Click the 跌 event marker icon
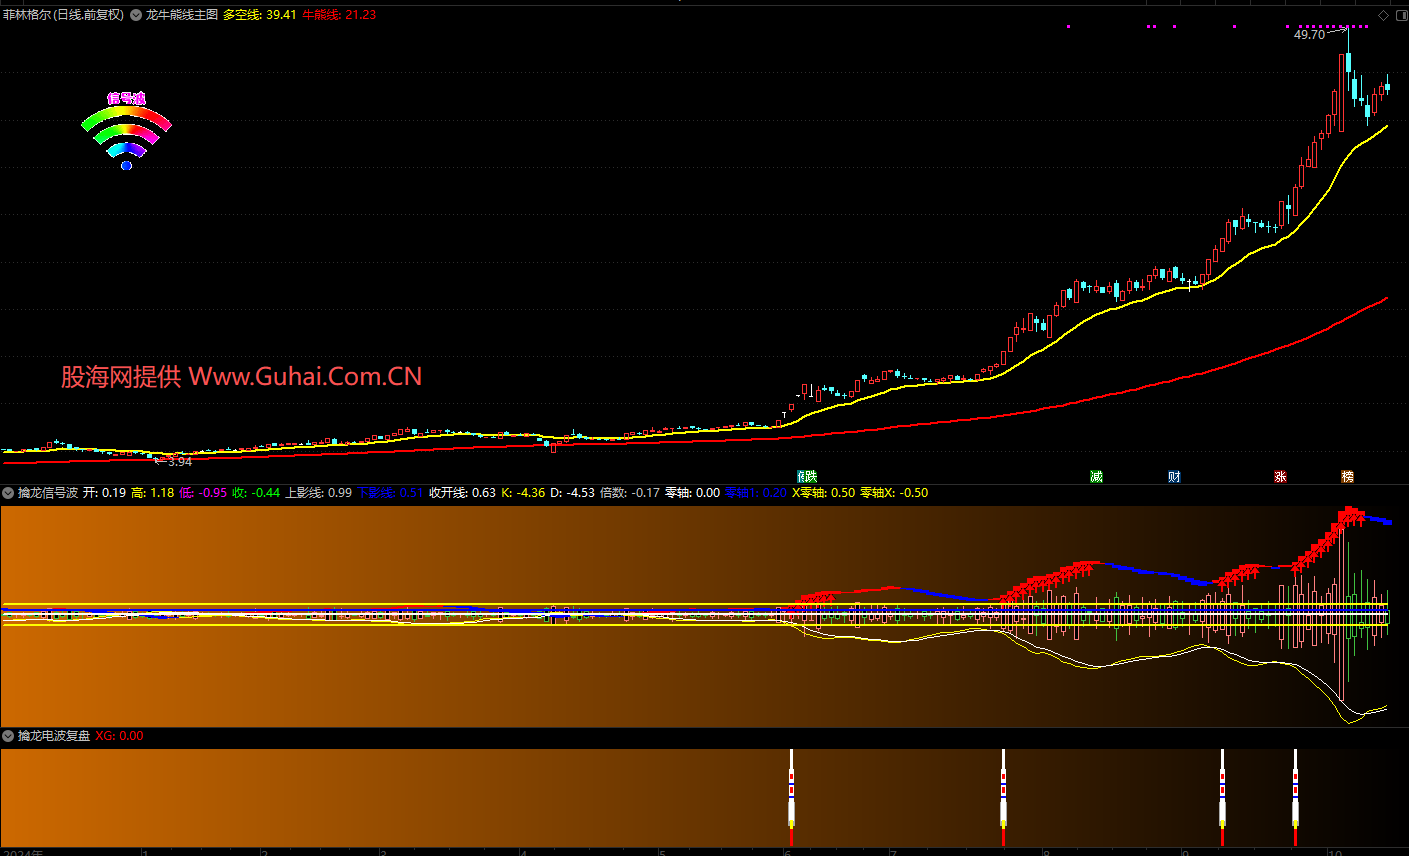Screen dimensions: 1409x856 pyautogui.click(x=811, y=477)
